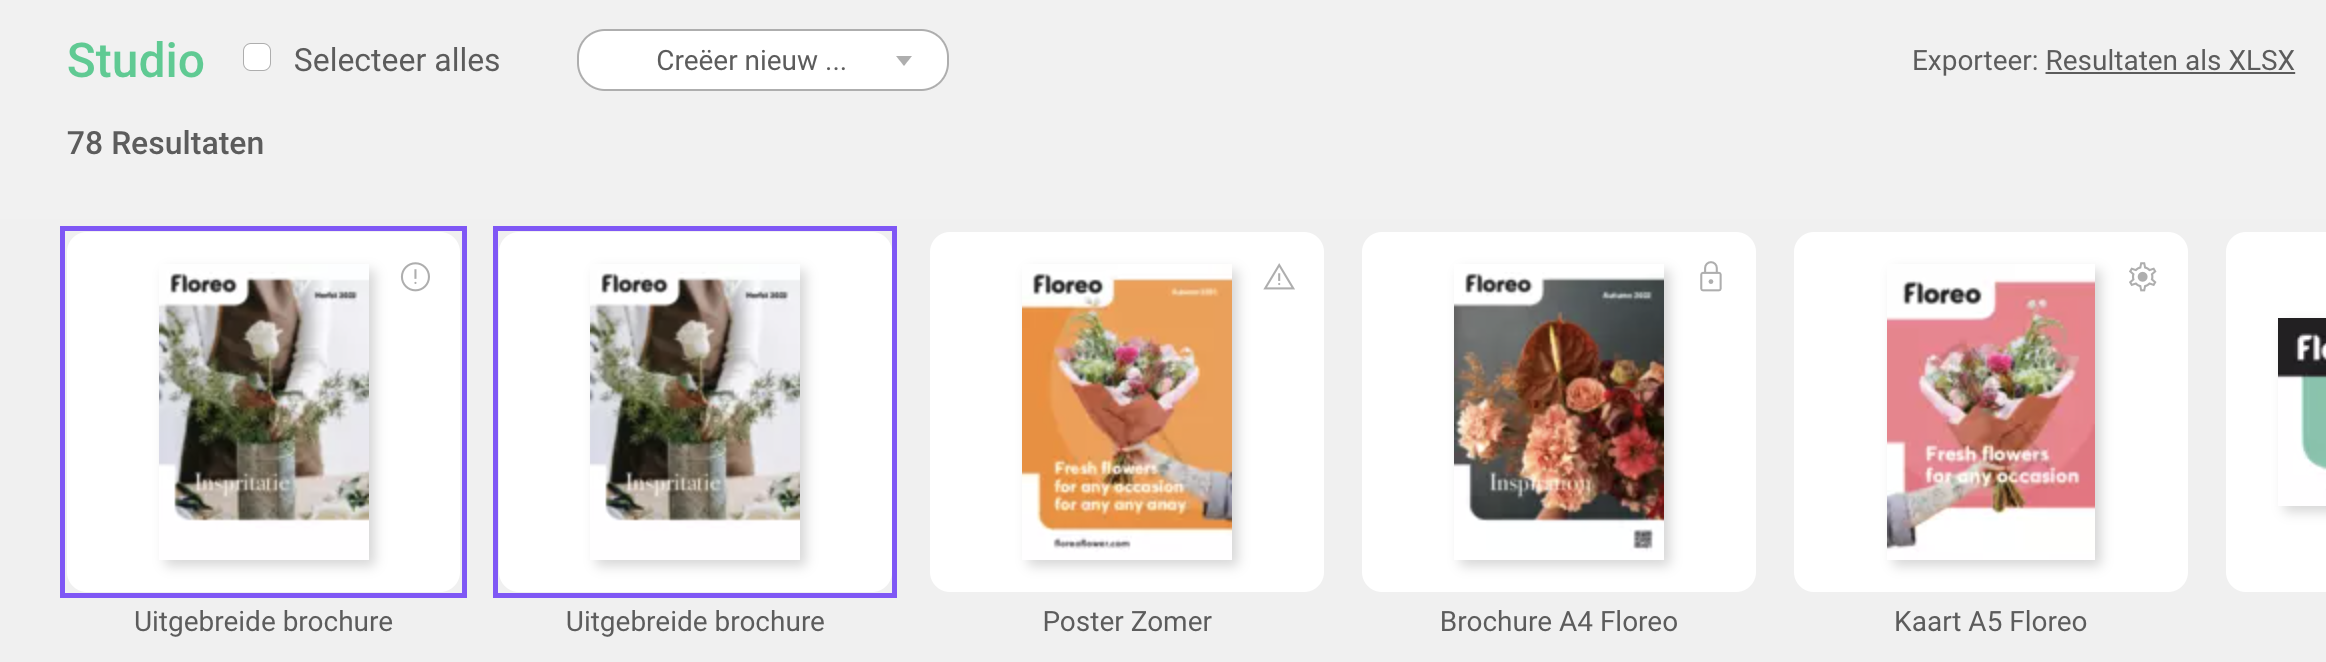The height and width of the screenshot is (662, 2326).
Task: Click the info icon on first Uitgebreide brochure
Action: click(415, 277)
